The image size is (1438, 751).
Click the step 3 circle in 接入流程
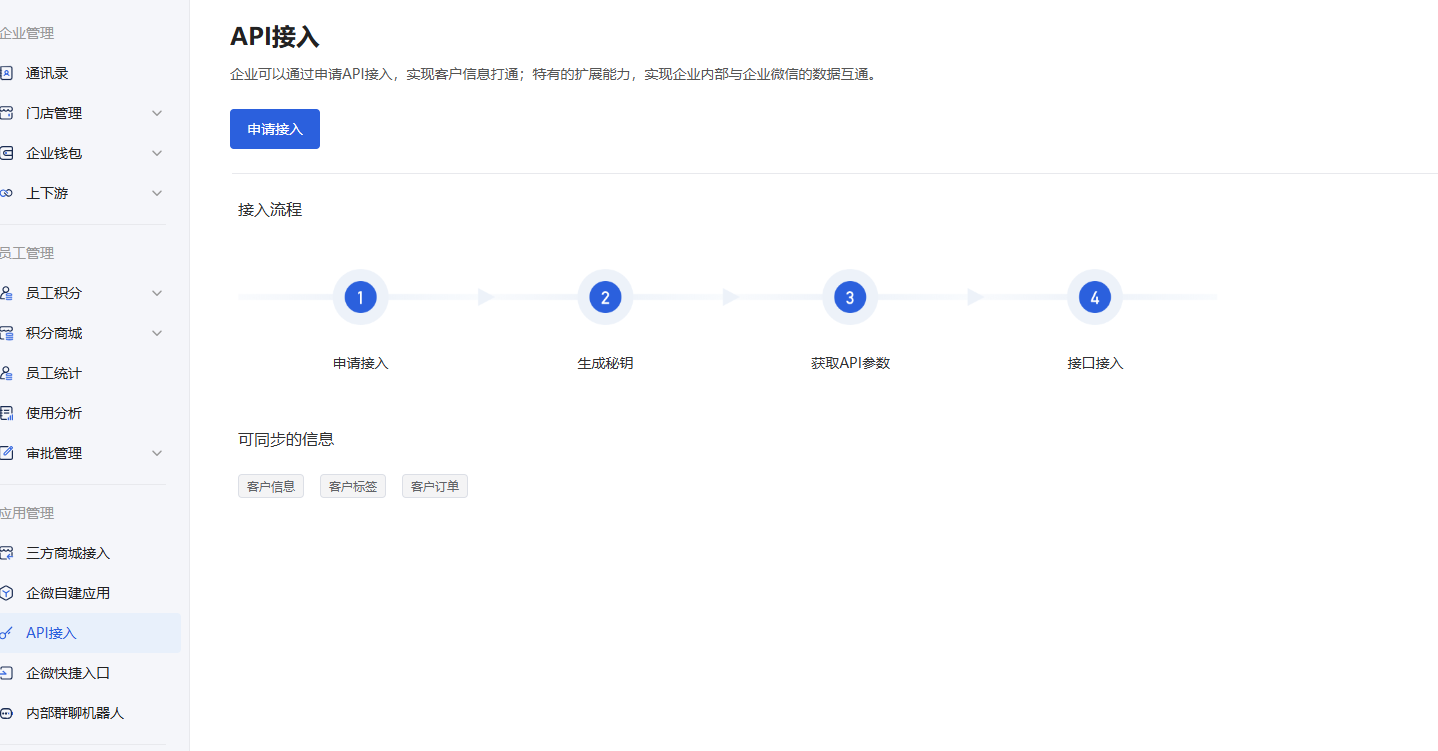tap(850, 297)
